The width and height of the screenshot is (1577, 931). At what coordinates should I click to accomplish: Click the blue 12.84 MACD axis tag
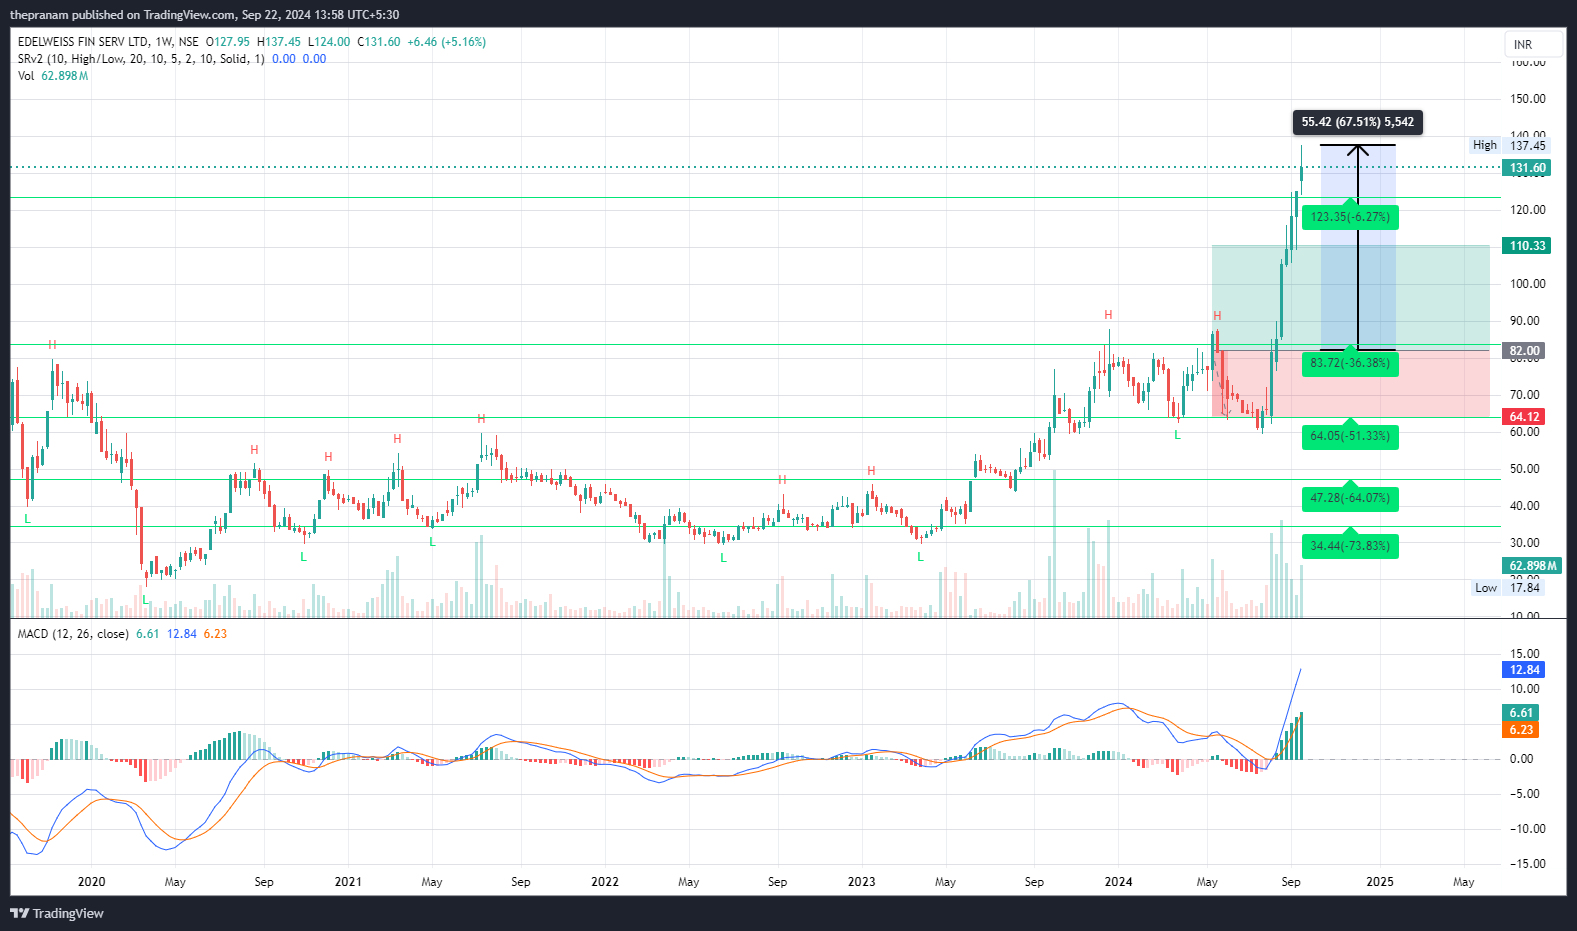tap(1524, 670)
